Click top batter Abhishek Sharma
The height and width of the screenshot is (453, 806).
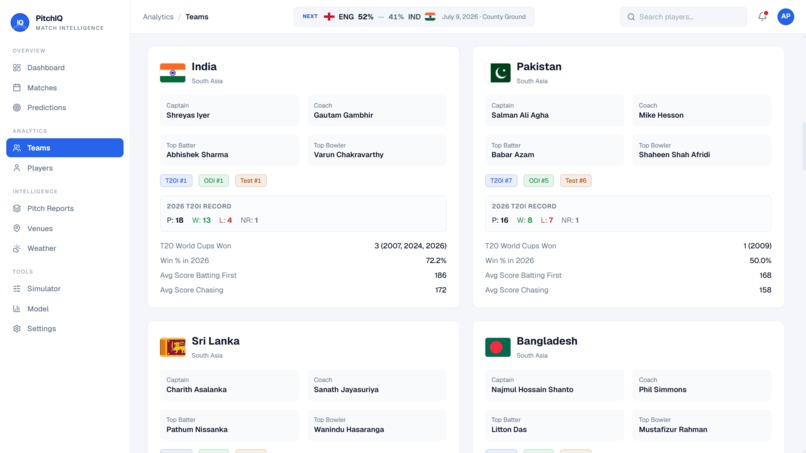[x=197, y=155]
